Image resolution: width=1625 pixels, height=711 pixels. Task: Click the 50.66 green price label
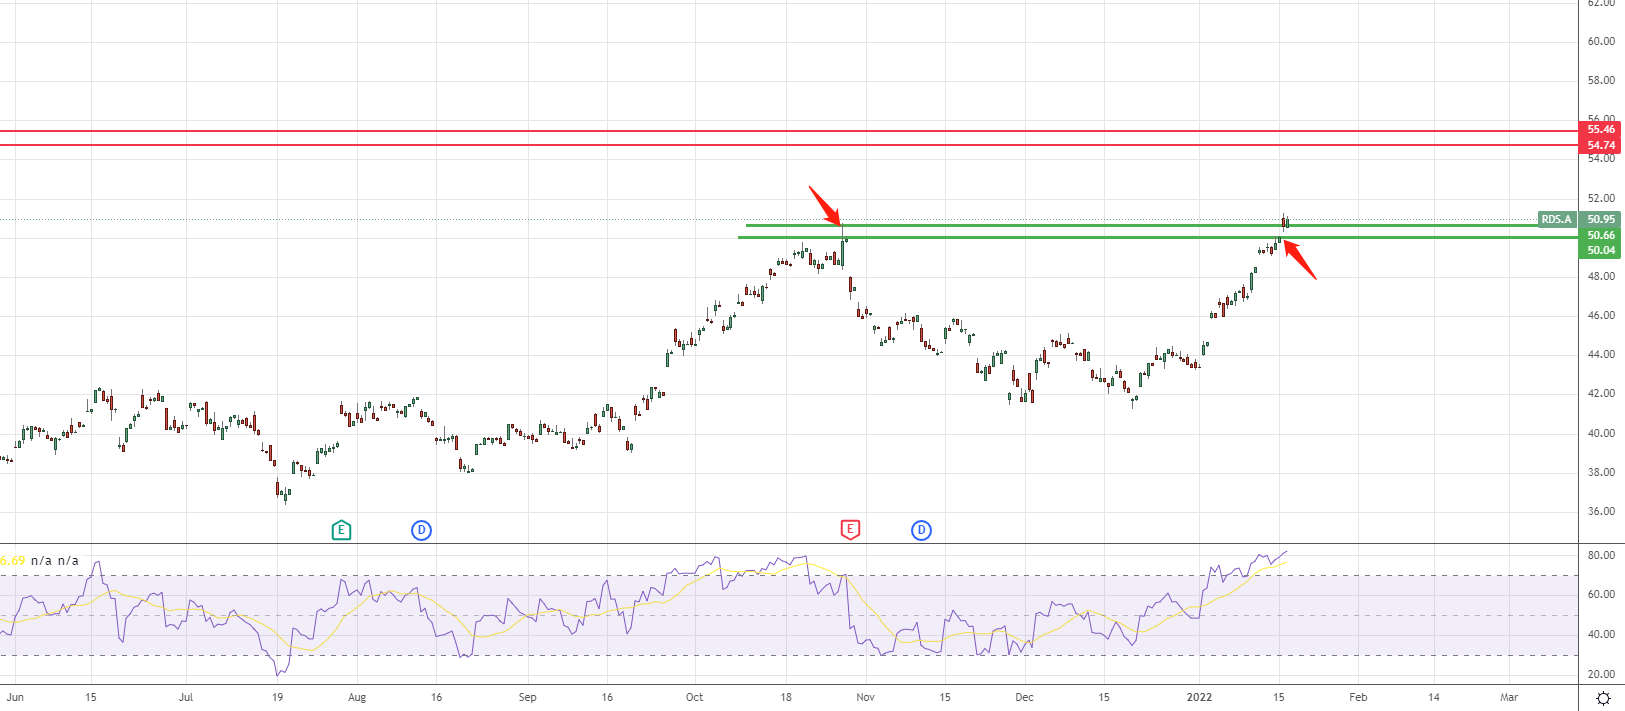pyautogui.click(x=1601, y=235)
